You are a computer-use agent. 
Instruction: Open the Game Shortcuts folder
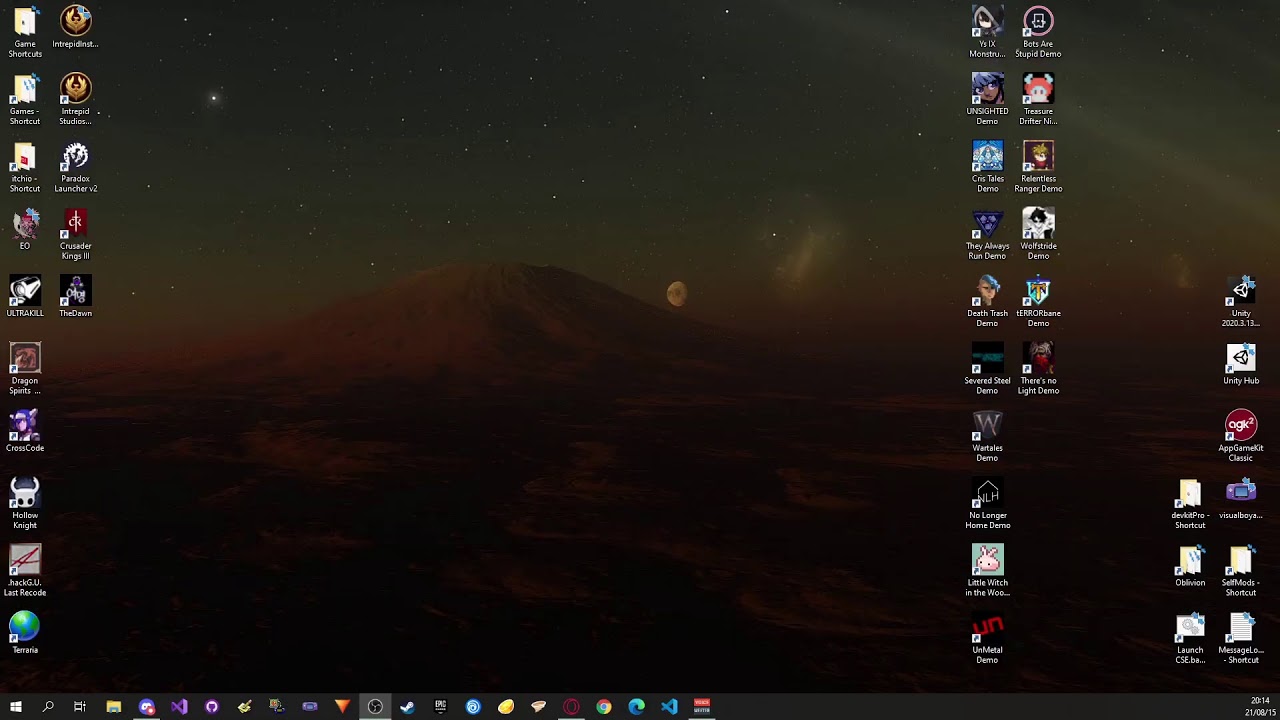coord(25,32)
